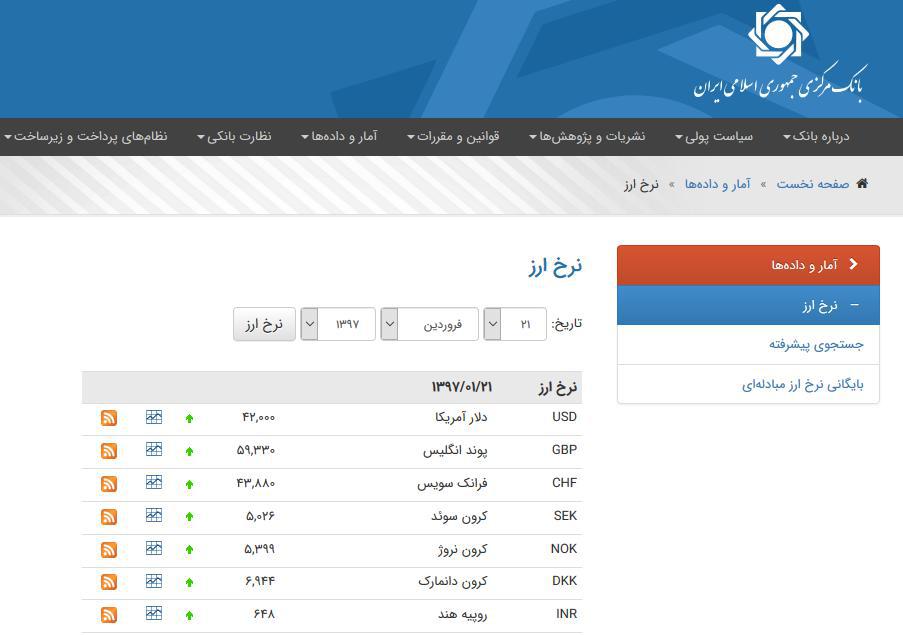
Task: Open بایگانی نرخ ارز مبادله‌ای link
Action: pyautogui.click(x=802, y=384)
